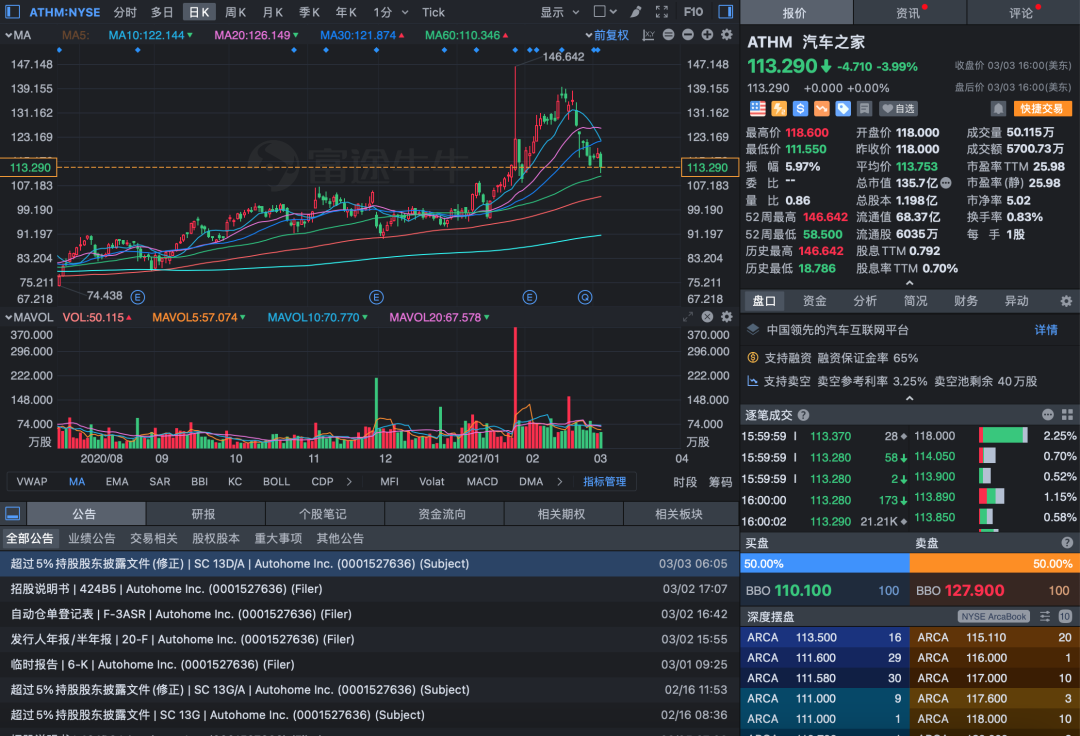Open the chart layout square selector
1080x736 pixels.
[x=605, y=12]
